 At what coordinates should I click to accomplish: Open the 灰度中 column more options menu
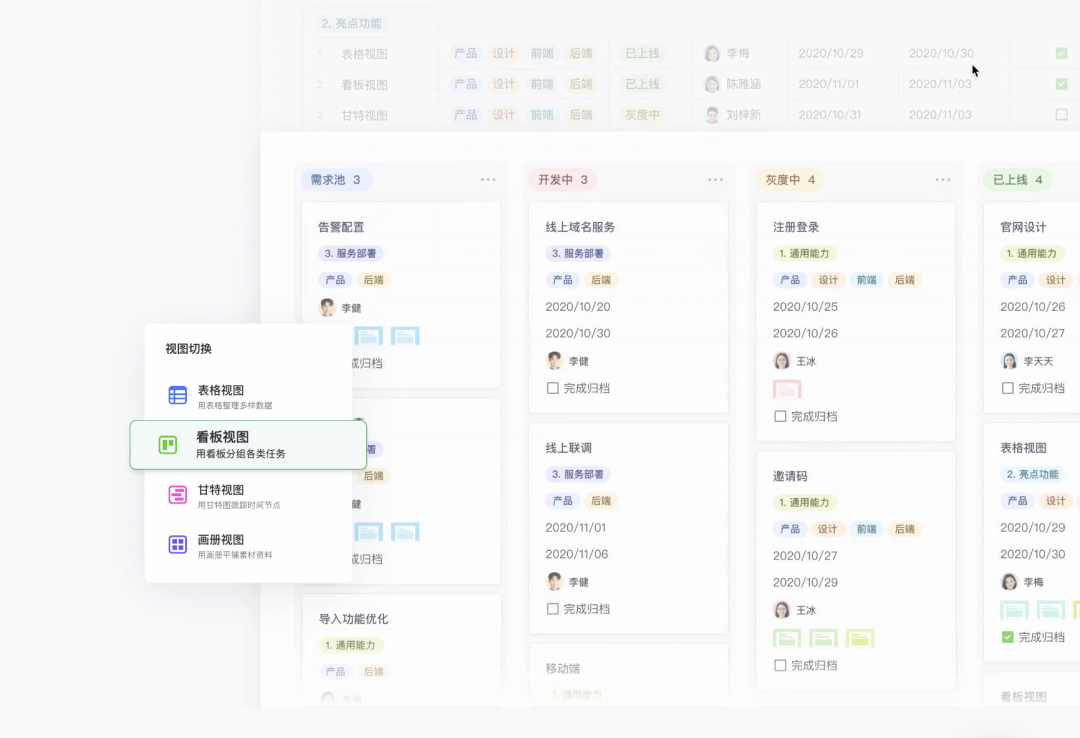943,180
